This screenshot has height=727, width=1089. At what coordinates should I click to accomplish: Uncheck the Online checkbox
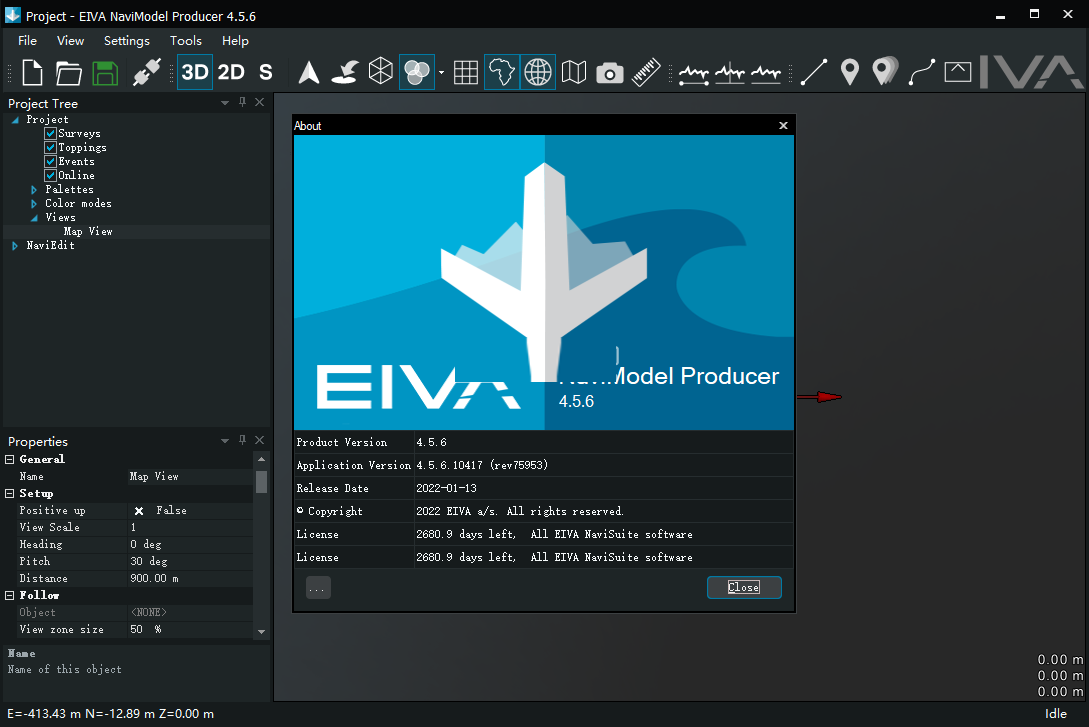click(50, 175)
